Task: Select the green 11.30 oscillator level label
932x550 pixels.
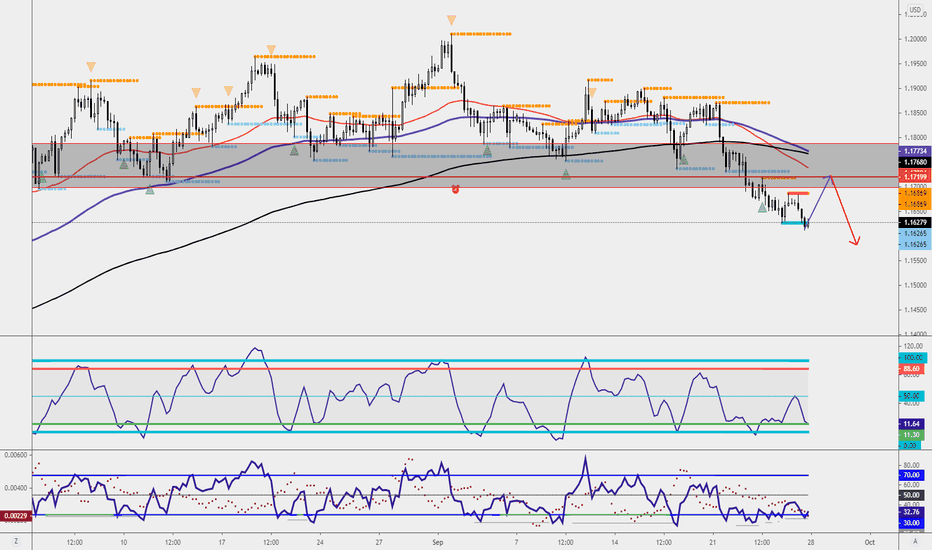Action: [x=912, y=435]
